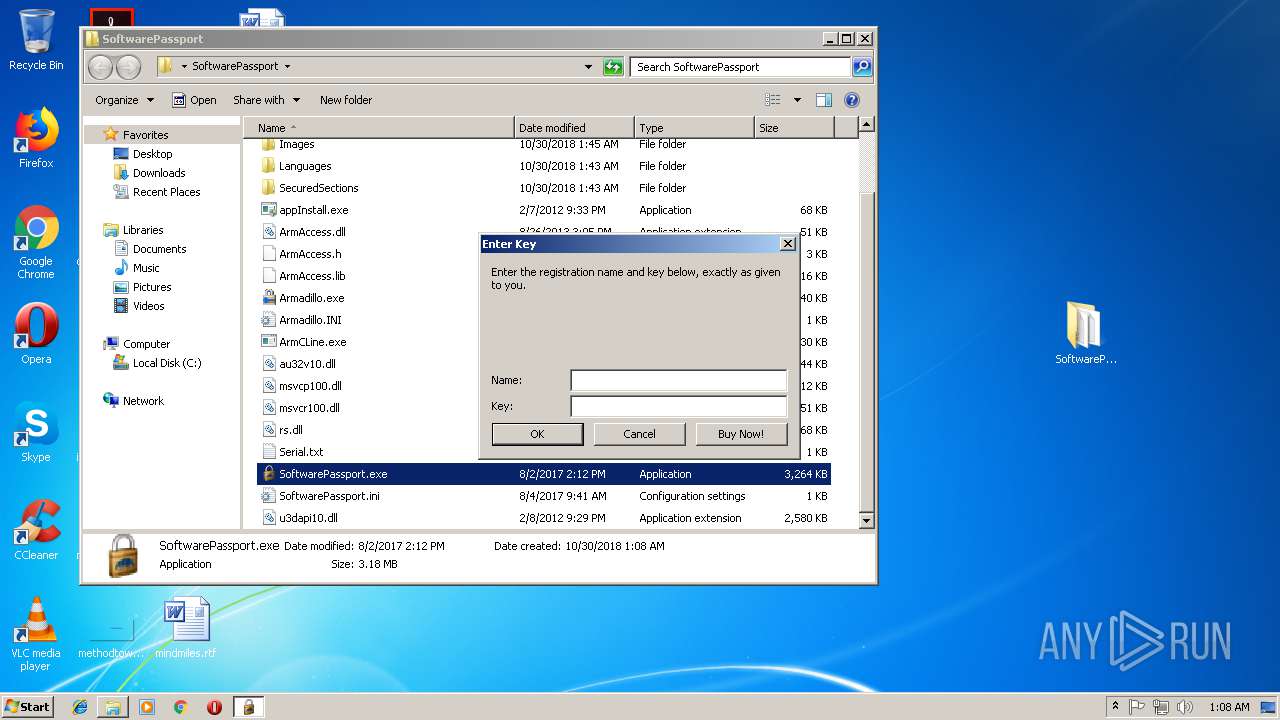Screen dimensions: 1280x720
Task: Click the file list scrollbar down arrow
Action: pos(866,520)
